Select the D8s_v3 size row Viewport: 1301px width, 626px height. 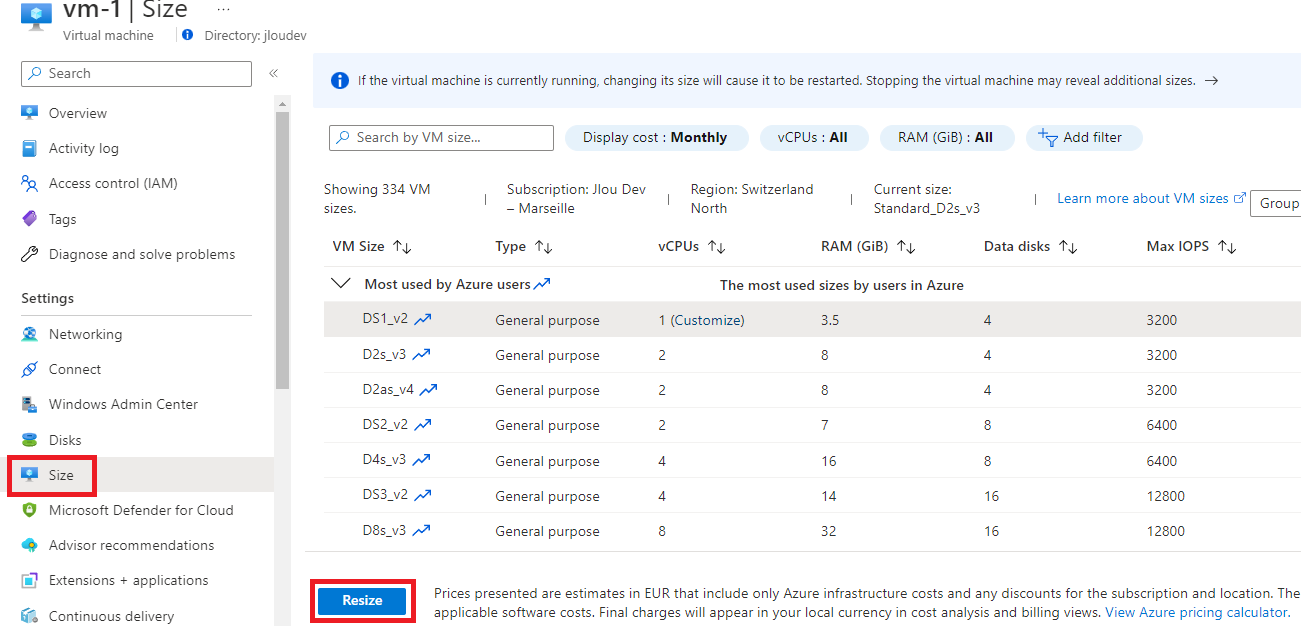pyautogui.click(x=812, y=530)
